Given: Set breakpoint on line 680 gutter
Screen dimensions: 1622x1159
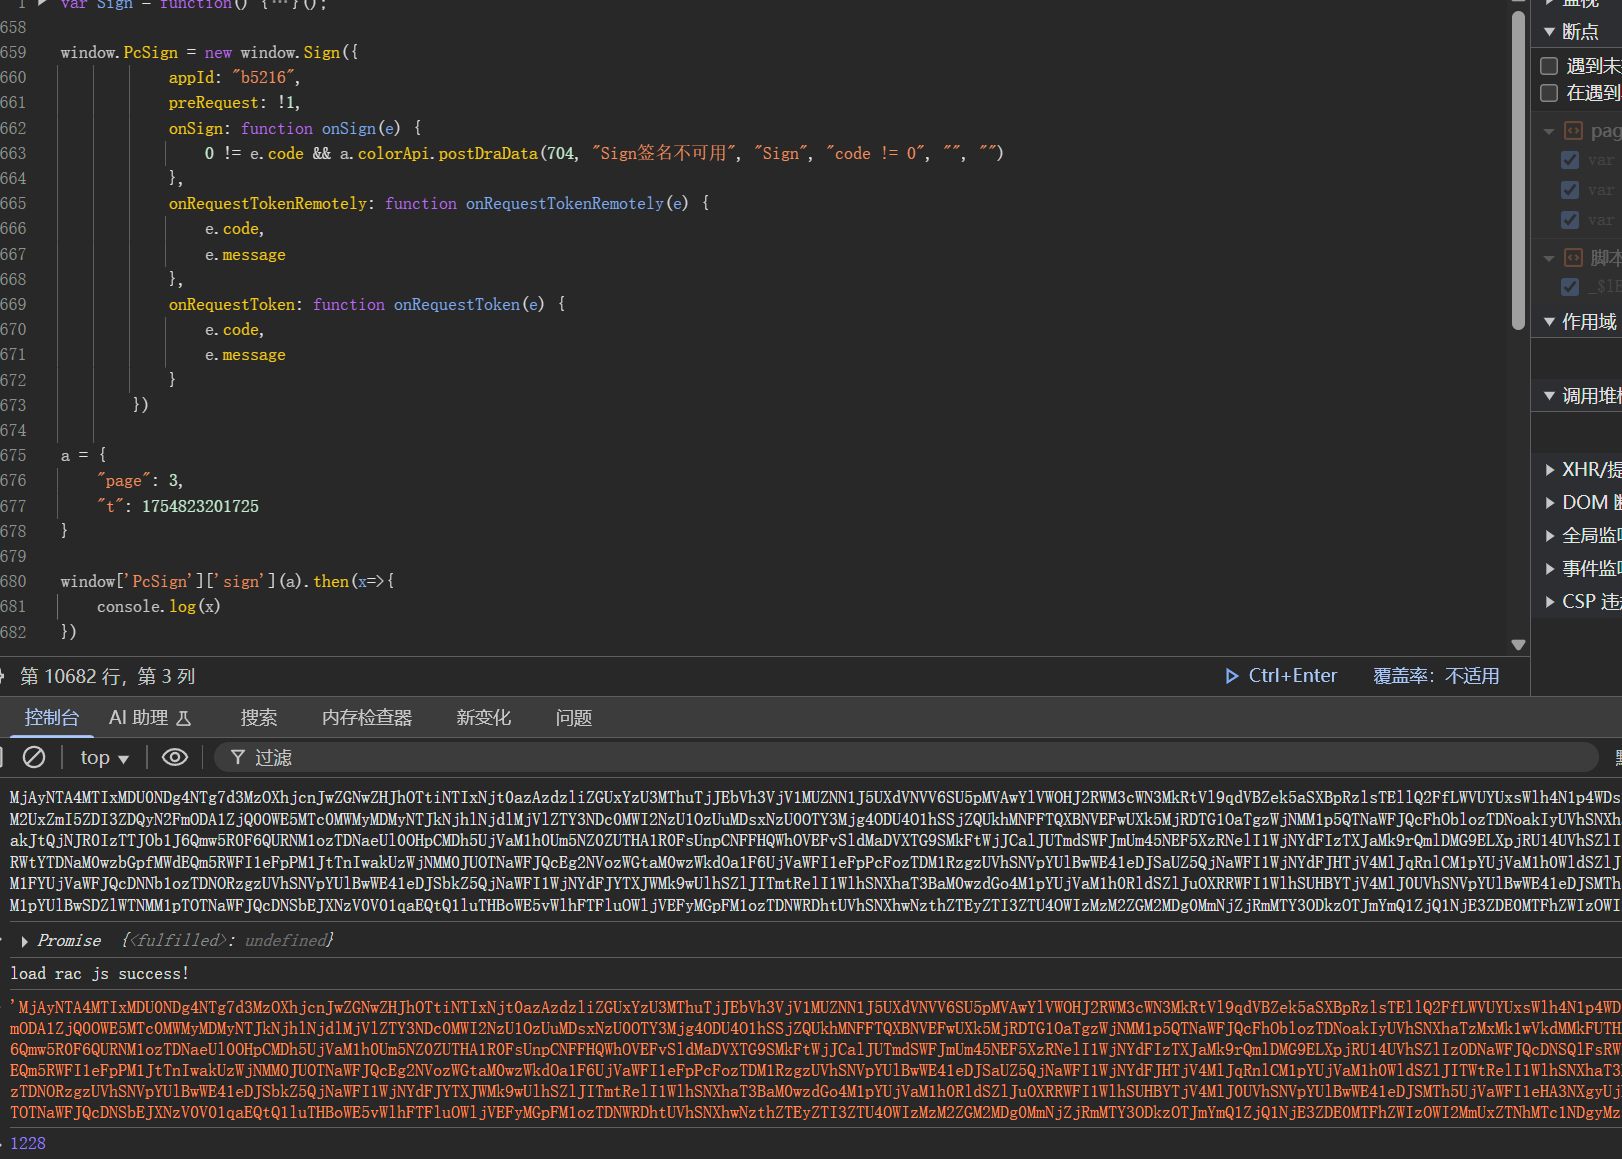Looking at the screenshot, I should tap(14, 581).
